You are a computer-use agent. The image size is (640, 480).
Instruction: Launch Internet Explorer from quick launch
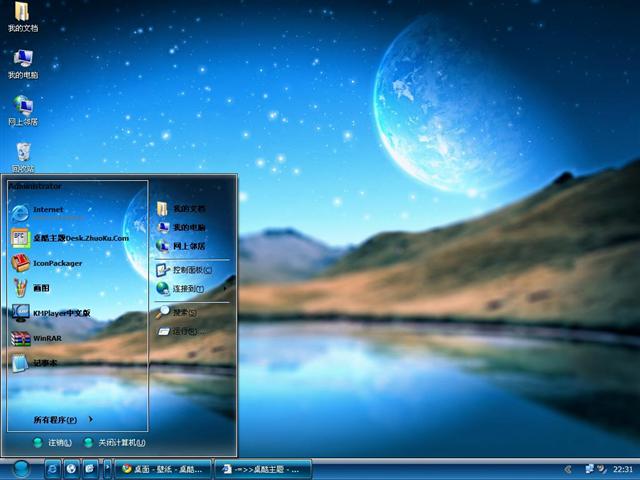(x=52, y=469)
